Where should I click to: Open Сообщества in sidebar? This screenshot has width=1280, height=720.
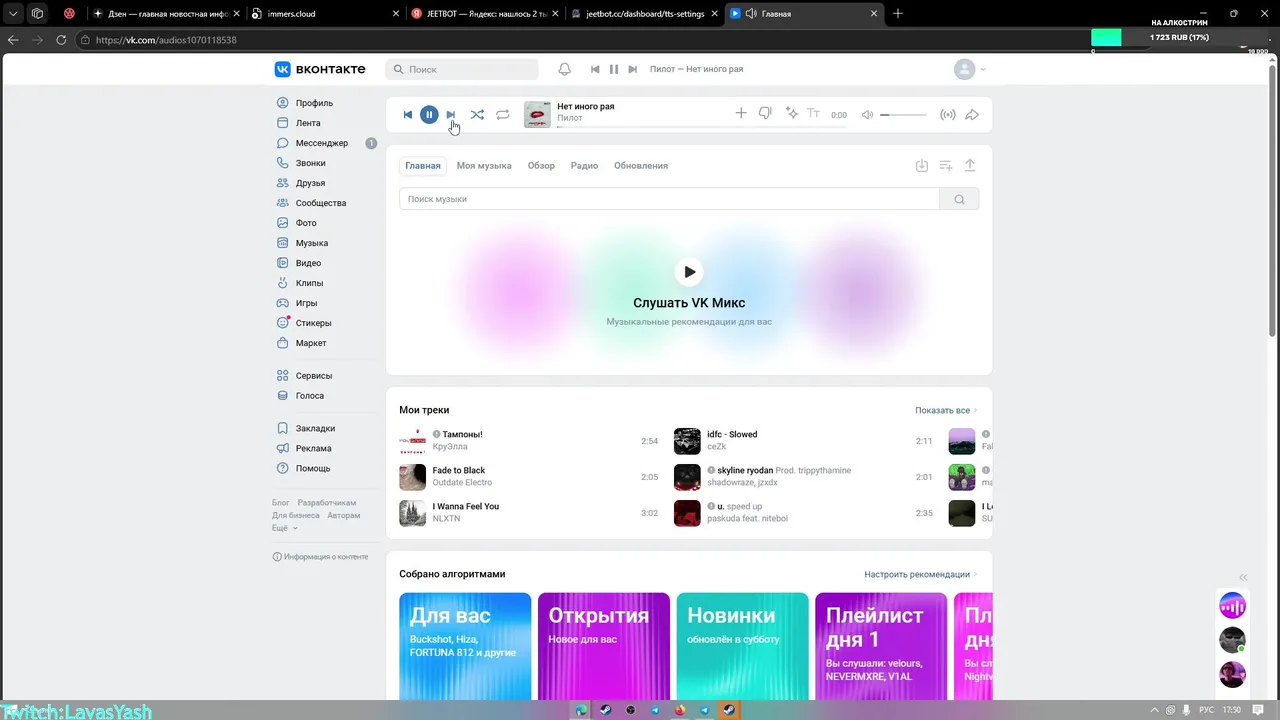click(322, 203)
